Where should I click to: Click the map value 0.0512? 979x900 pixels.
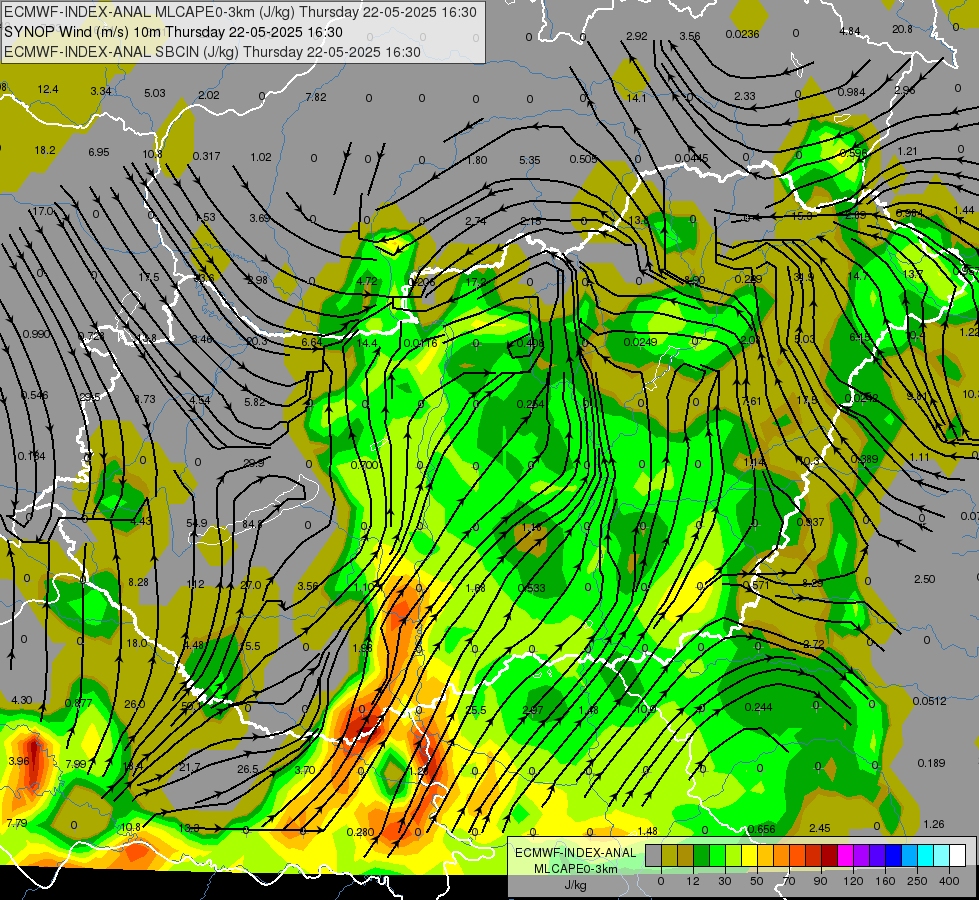coord(930,701)
